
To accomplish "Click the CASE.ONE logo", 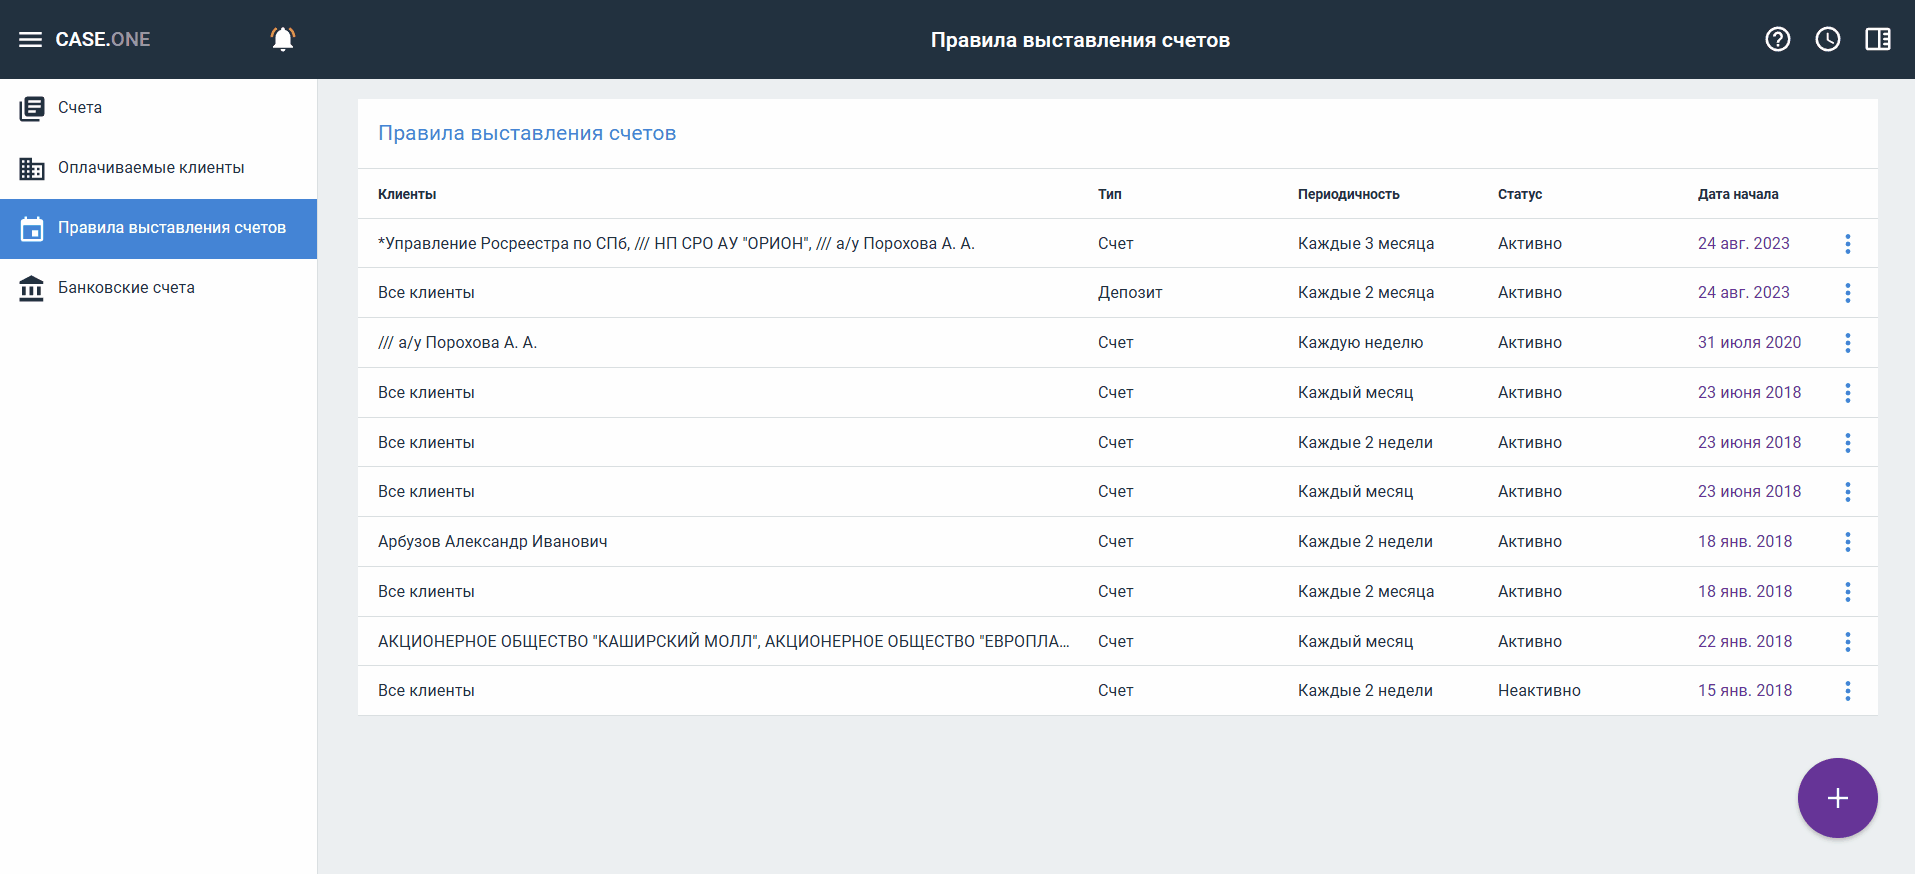I will click(x=103, y=40).
